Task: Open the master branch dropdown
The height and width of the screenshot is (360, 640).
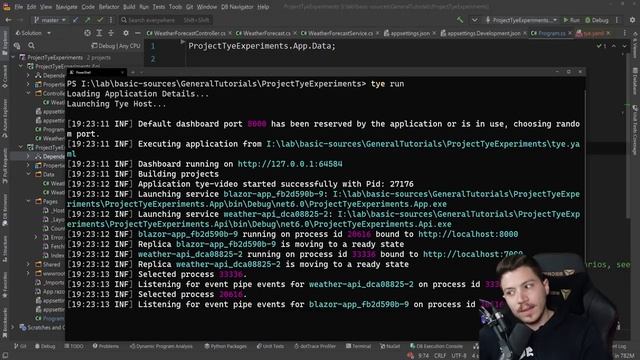Action: coord(49,20)
